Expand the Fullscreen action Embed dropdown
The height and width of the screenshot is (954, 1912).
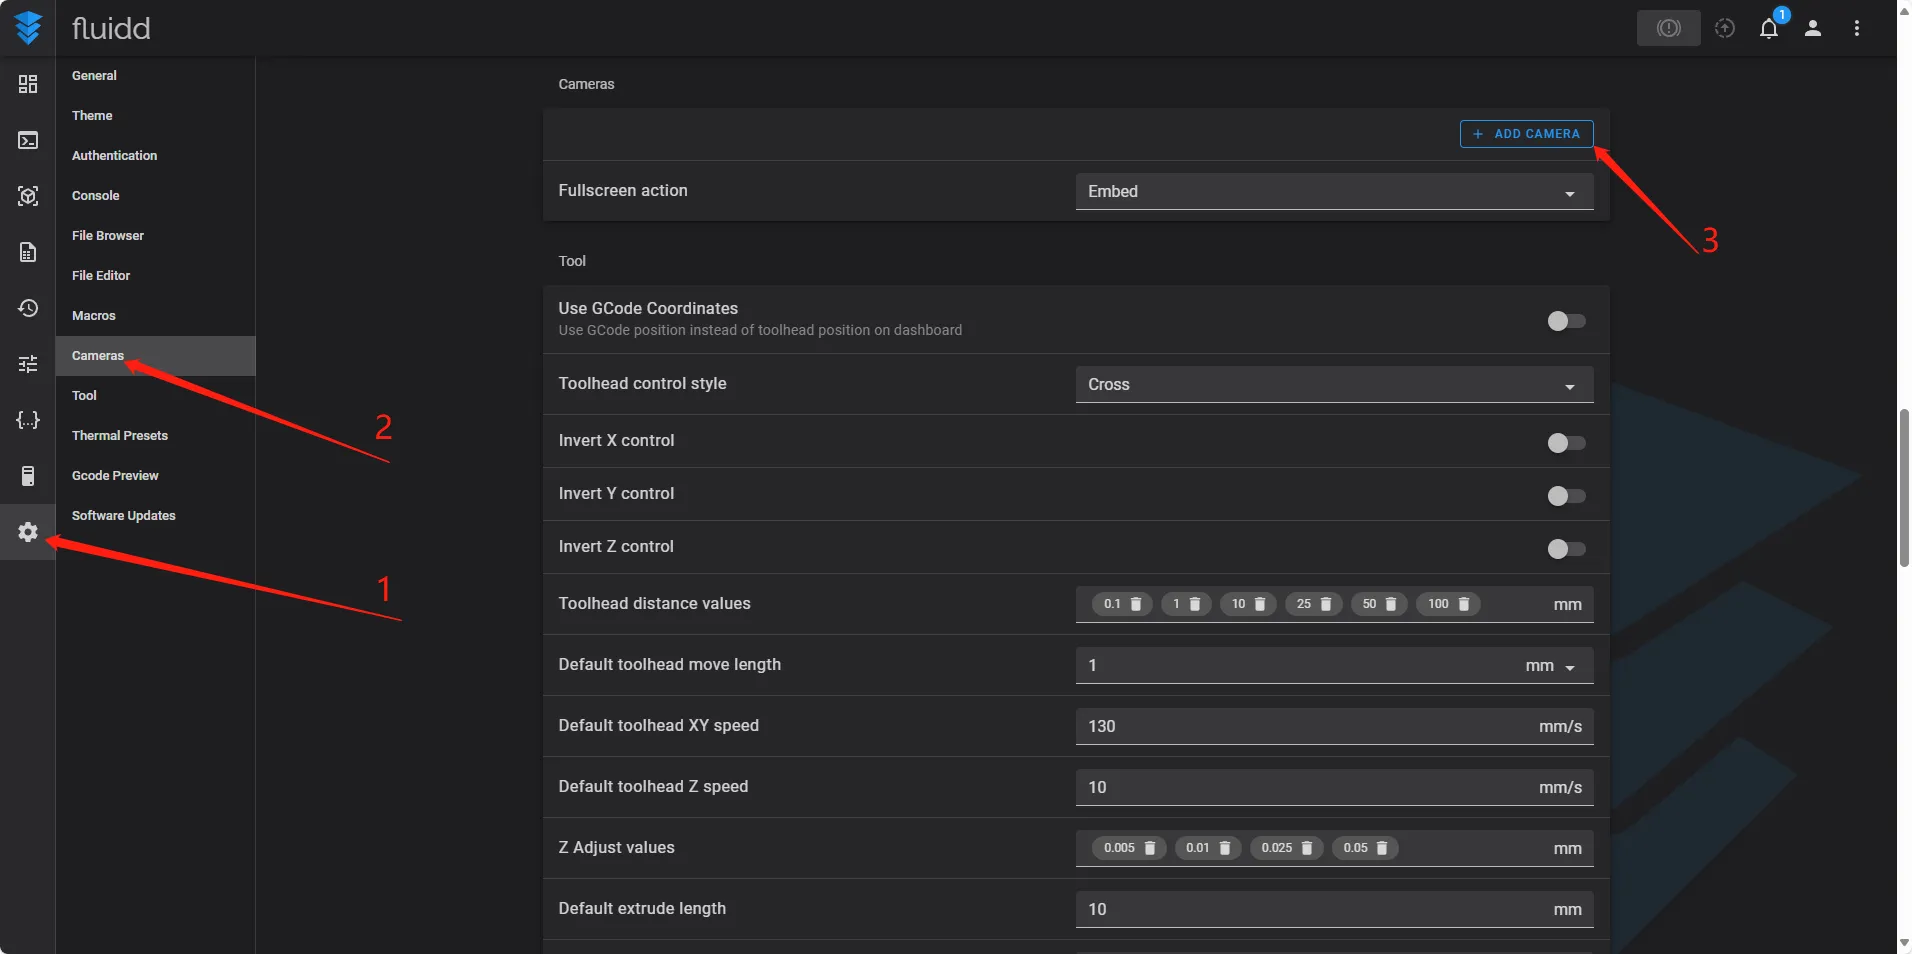[x=1333, y=192]
